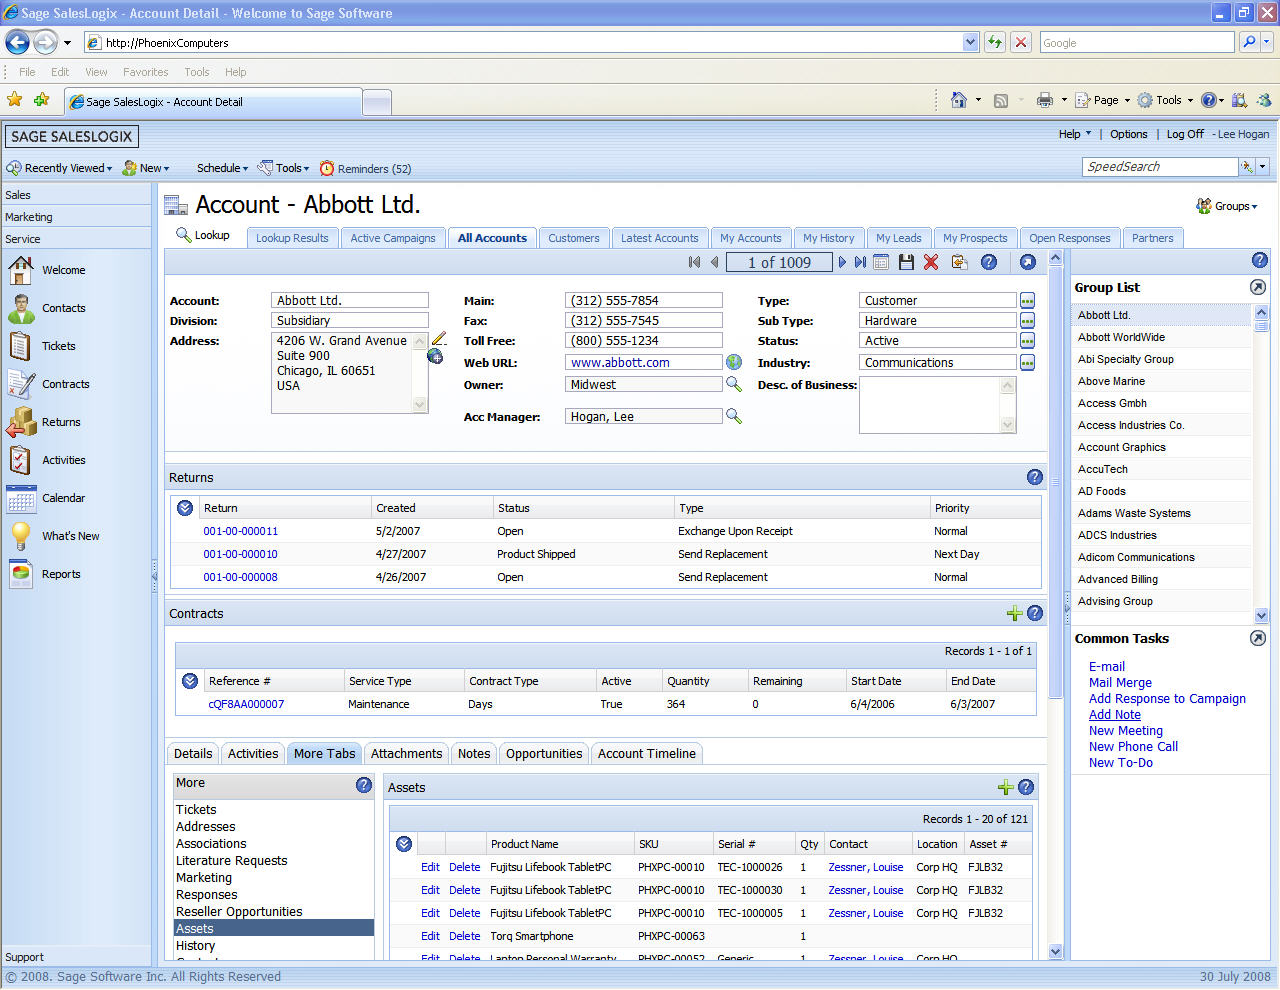This screenshot has width=1280, height=990.
Task: Click the Desc. of Business text area
Action: [x=930, y=405]
